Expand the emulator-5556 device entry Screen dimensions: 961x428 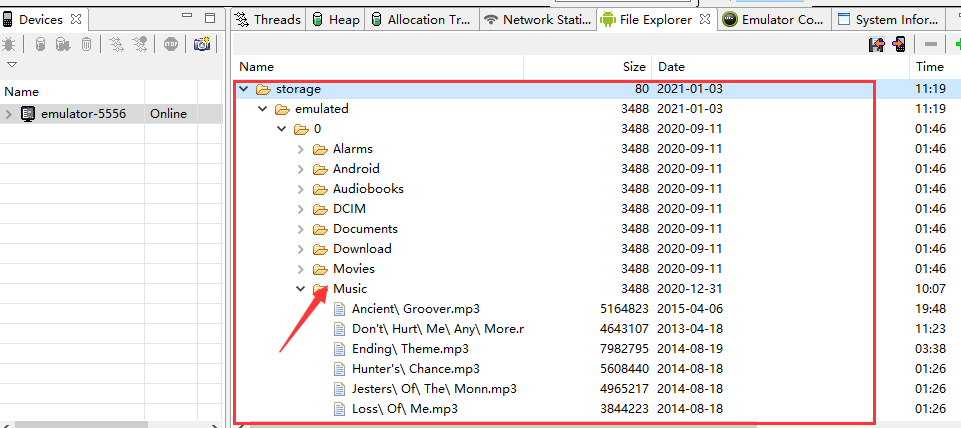click(8, 113)
